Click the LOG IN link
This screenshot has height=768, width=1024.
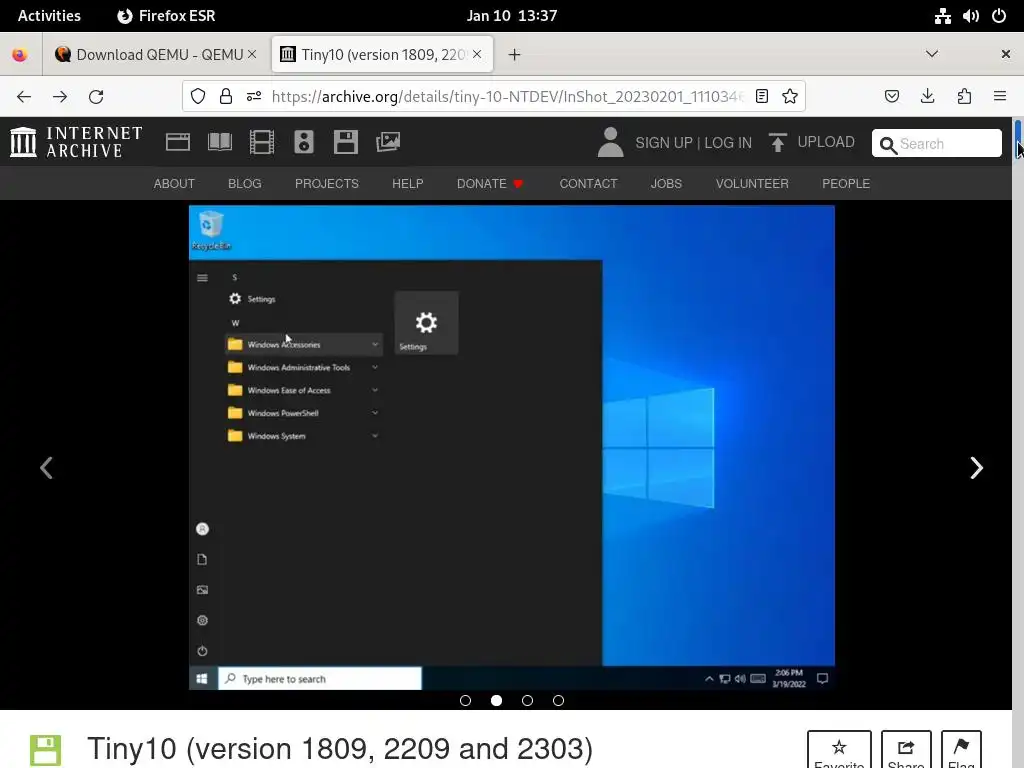[728, 143]
